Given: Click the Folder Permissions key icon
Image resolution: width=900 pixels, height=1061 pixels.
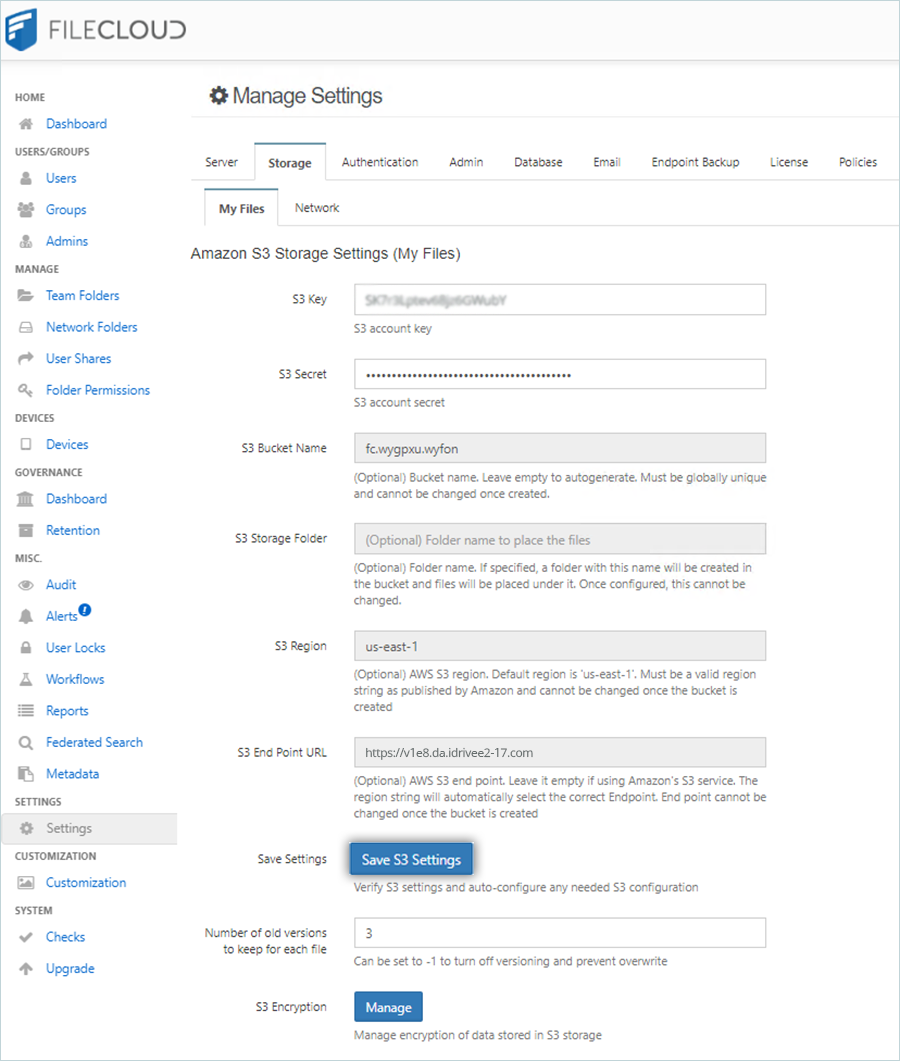Looking at the screenshot, I should click(26, 390).
